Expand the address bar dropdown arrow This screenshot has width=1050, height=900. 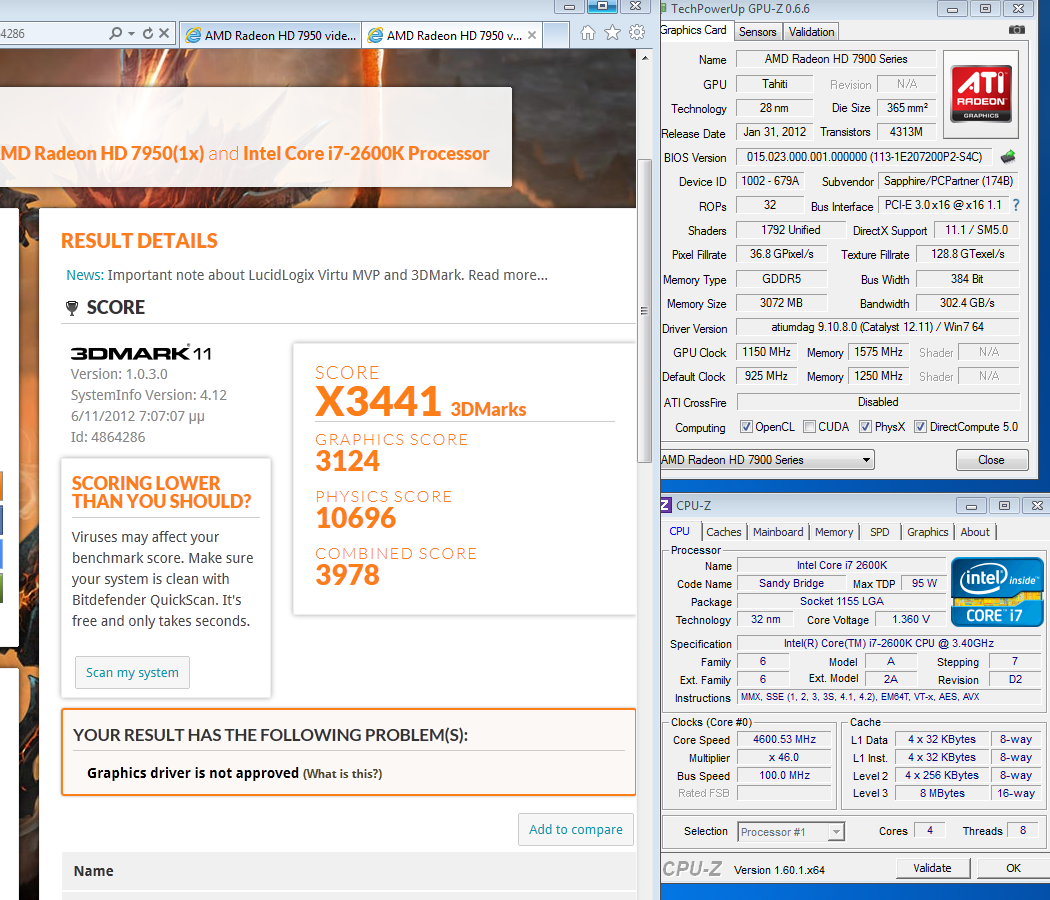[132, 33]
